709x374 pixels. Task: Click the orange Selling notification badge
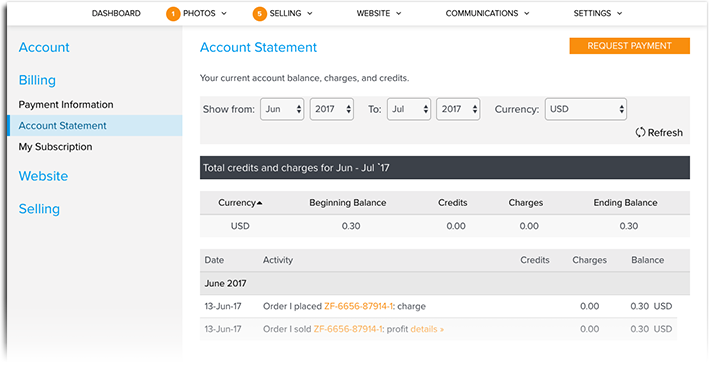pos(260,14)
